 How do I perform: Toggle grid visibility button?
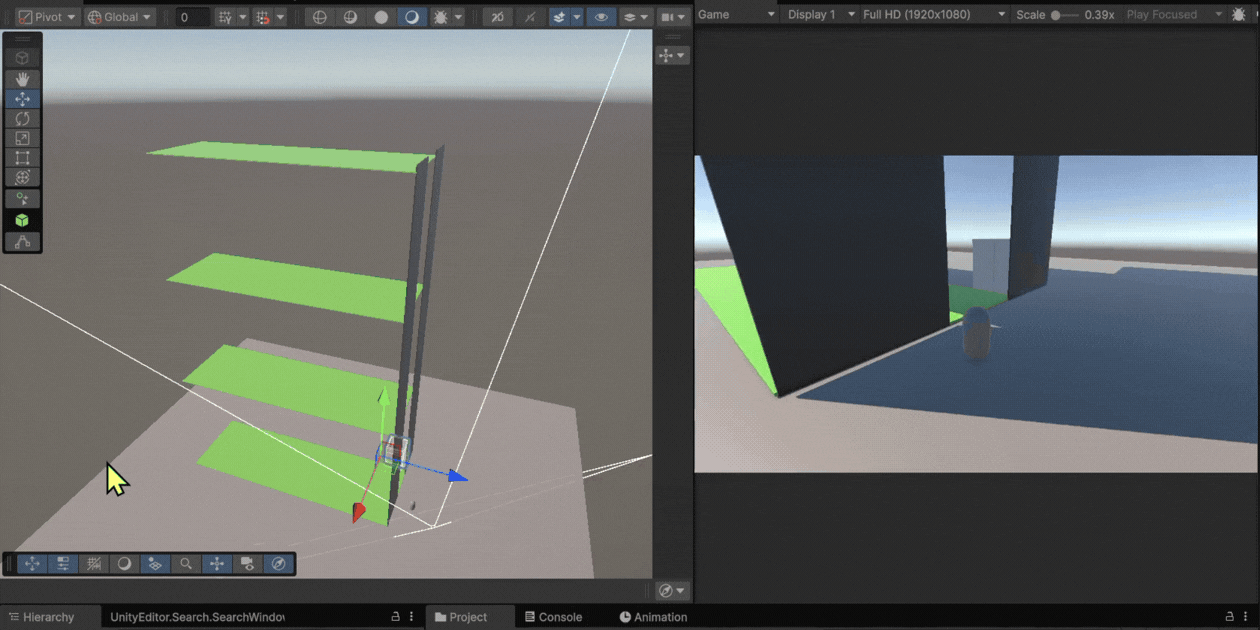pyautogui.click(x=225, y=17)
